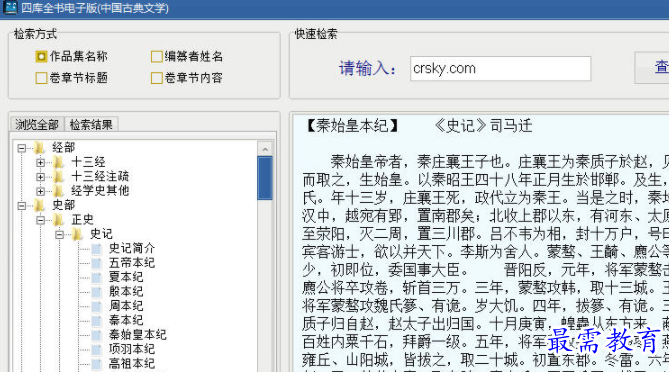Click the 史部 folder icon
This screenshot has width=669, height=372.
click(40, 205)
